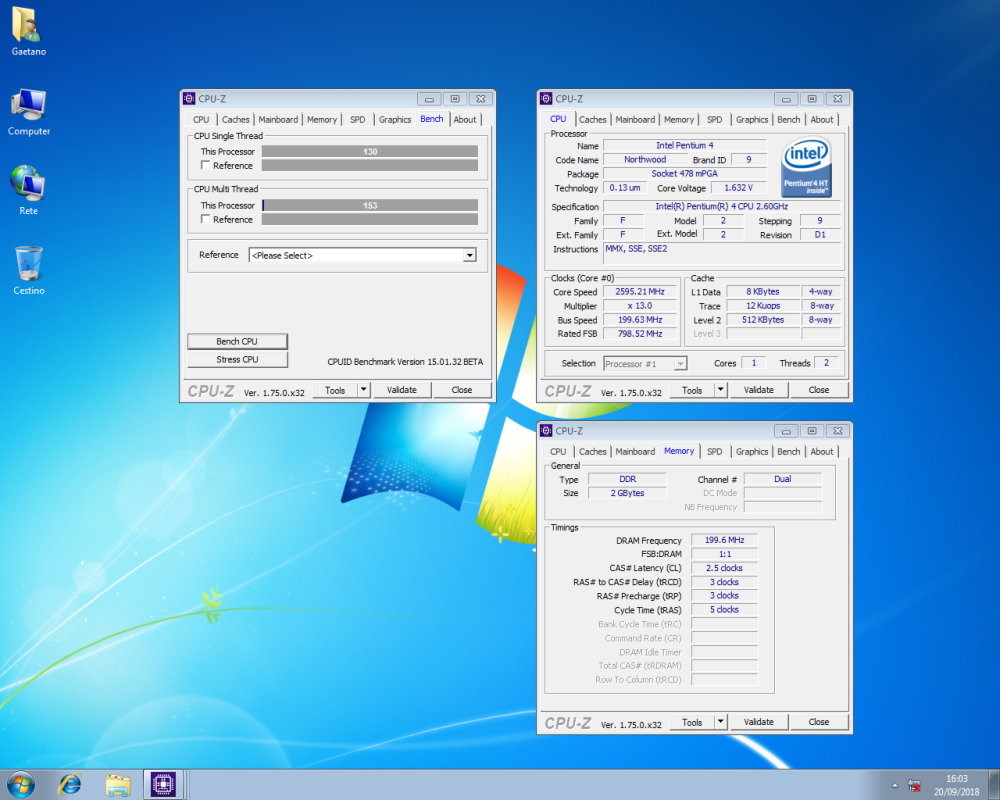Click the single thread benchmark score bar

click(x=369, y=151)
